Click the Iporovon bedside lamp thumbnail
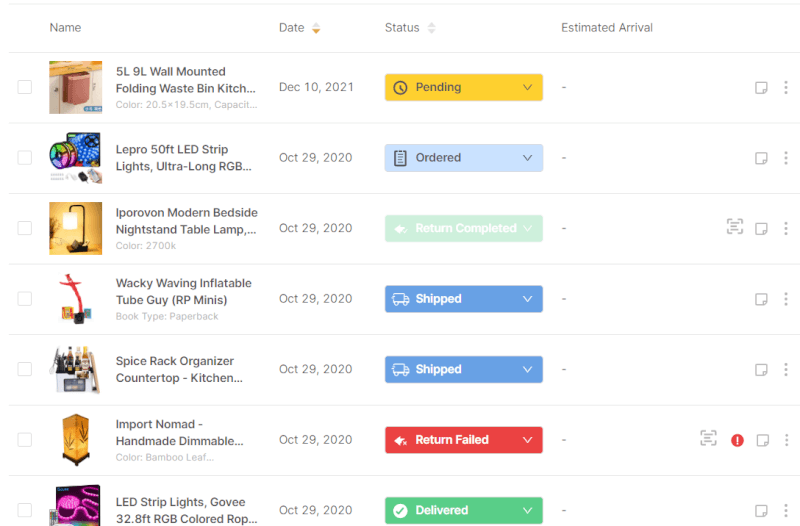This screenshot has width=800, height=526. (76, 228)
